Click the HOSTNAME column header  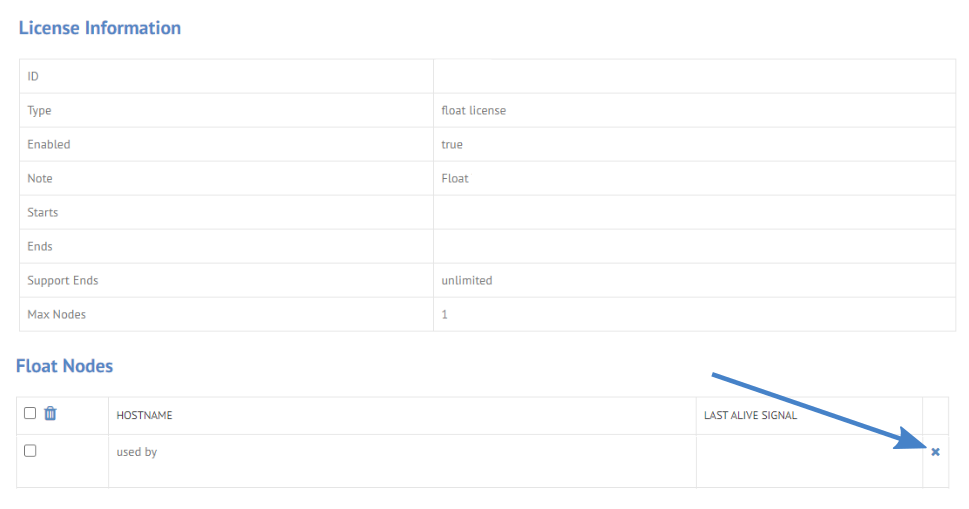[145, 415]
